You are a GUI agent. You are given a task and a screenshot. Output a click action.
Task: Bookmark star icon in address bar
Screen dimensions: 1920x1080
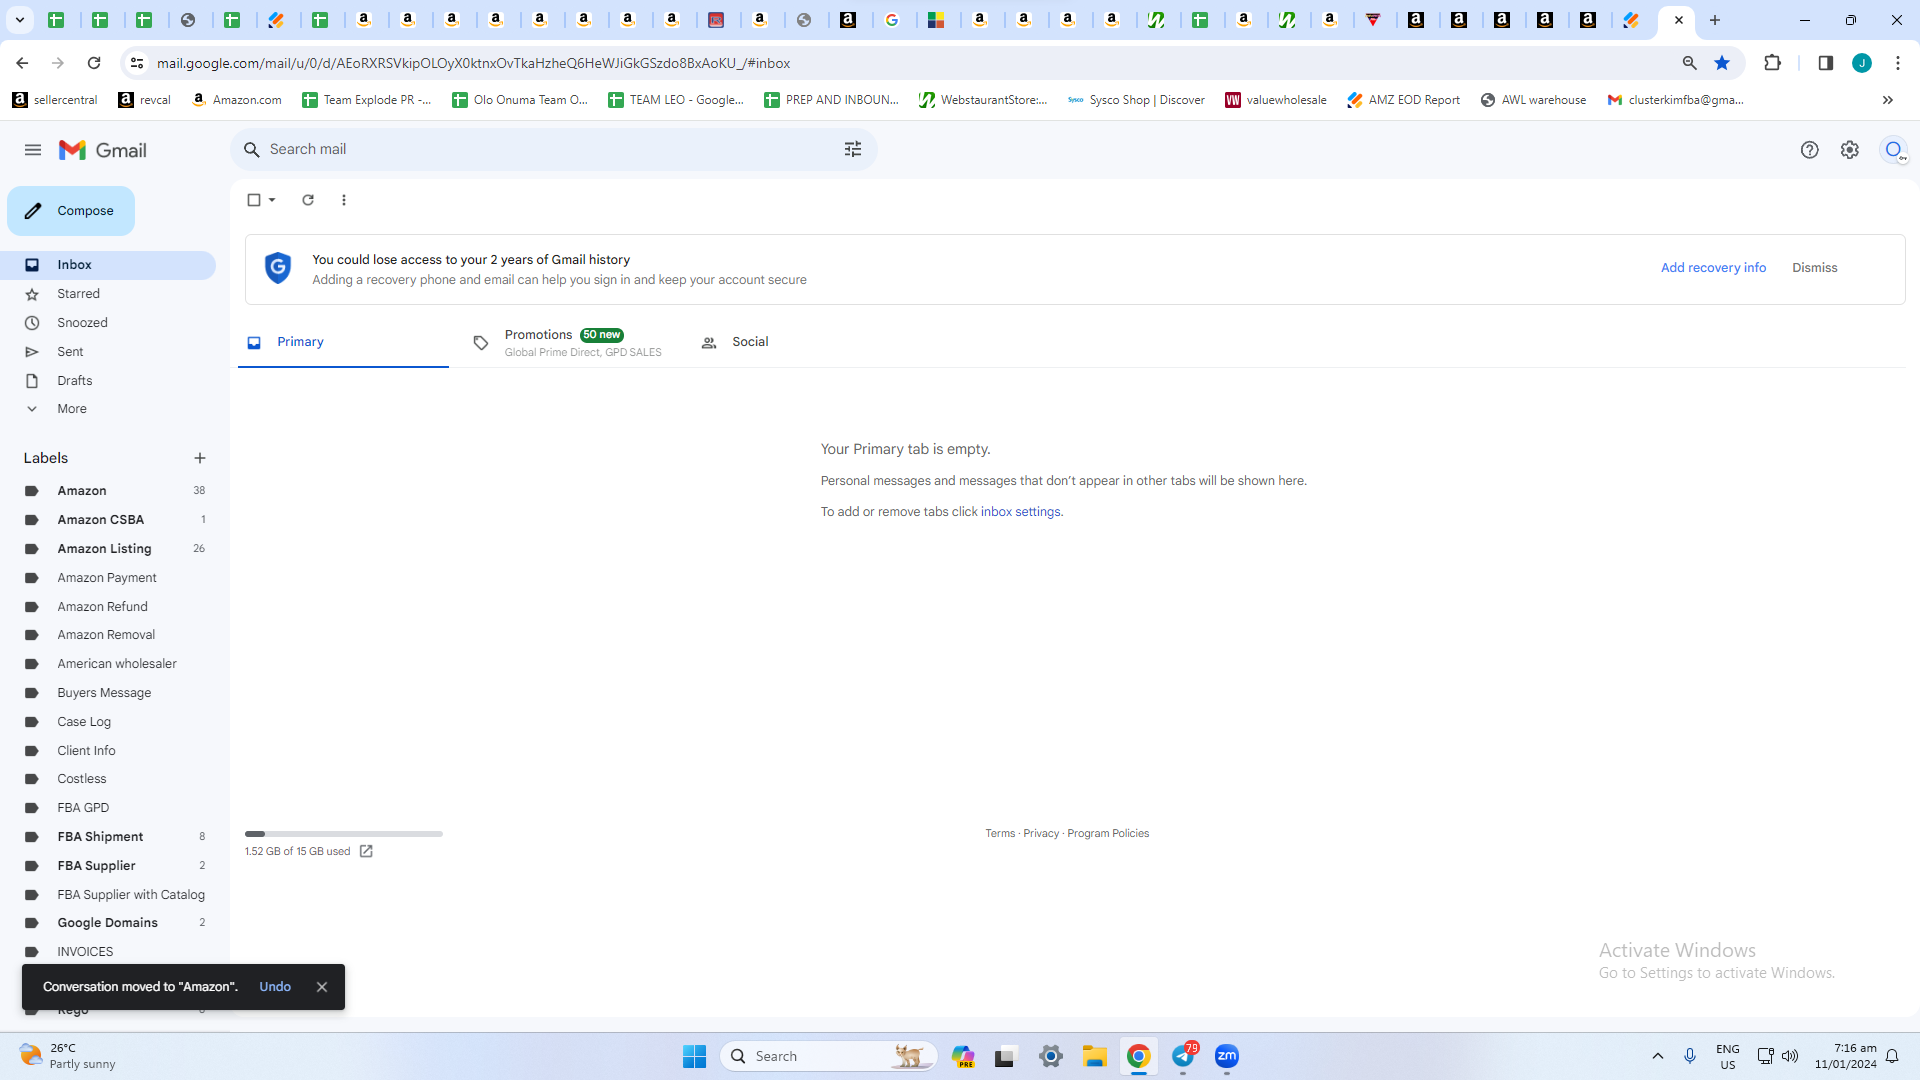tap(1722, 63)
